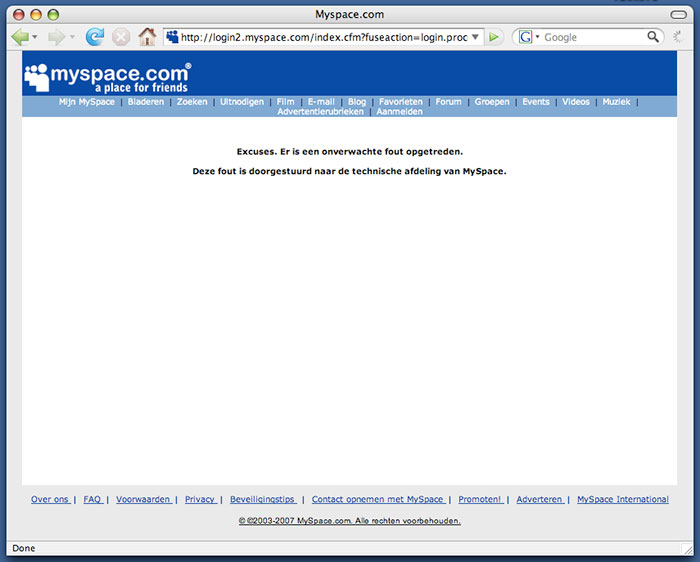Click the green Go arrow button
This screenshot has width=700, height=562.
pos(495,37)
